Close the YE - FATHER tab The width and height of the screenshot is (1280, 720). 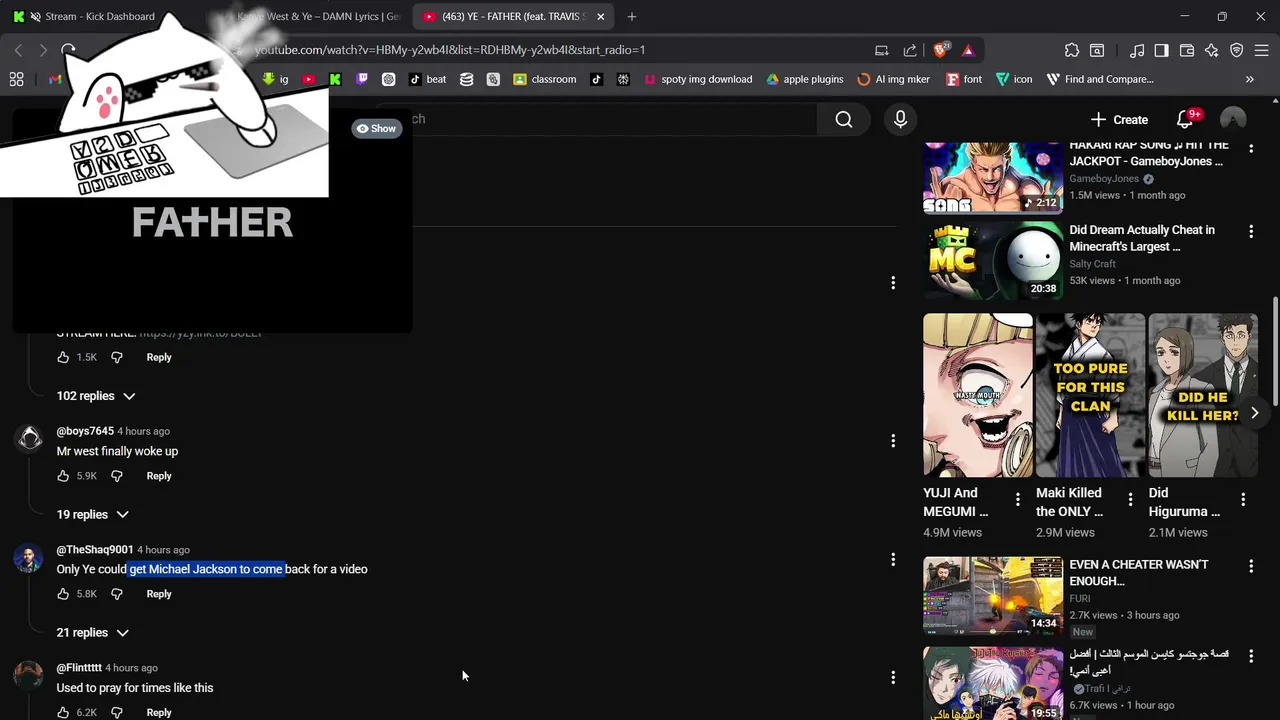click(x=600, y=16)
